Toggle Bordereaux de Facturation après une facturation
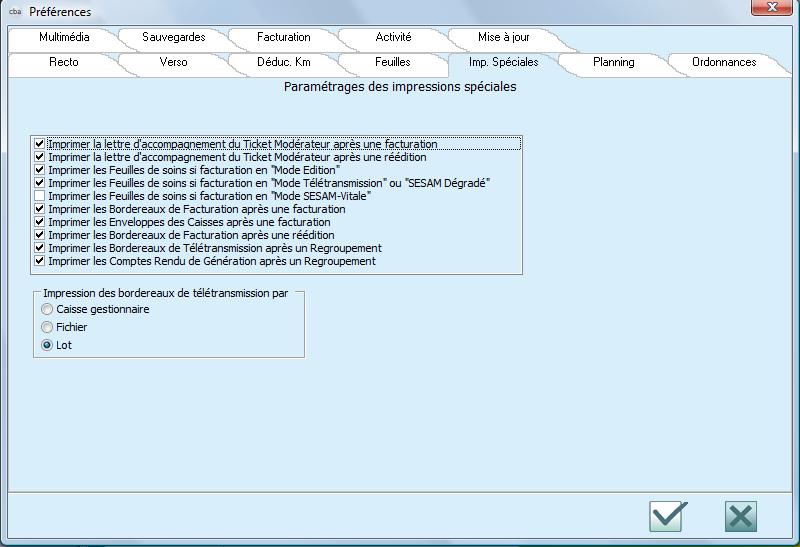Image resolution: width=800 pixels, height=547 pixels. 39,209
